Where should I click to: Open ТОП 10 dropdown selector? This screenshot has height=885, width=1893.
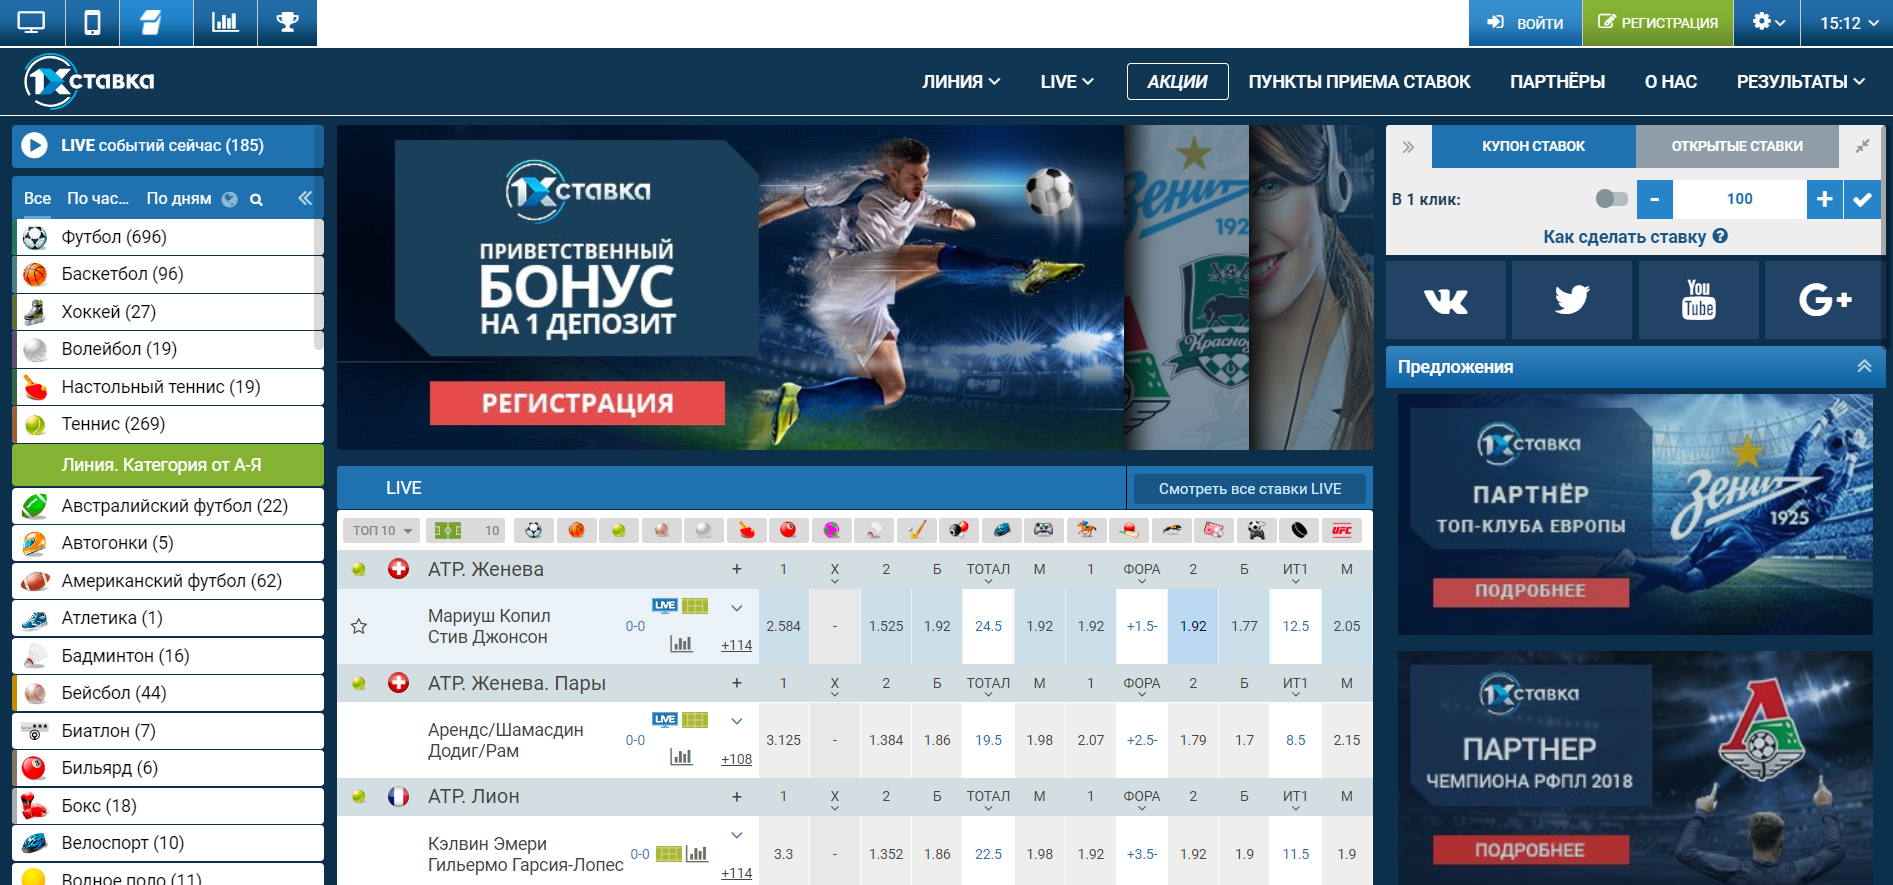[382, 530]
